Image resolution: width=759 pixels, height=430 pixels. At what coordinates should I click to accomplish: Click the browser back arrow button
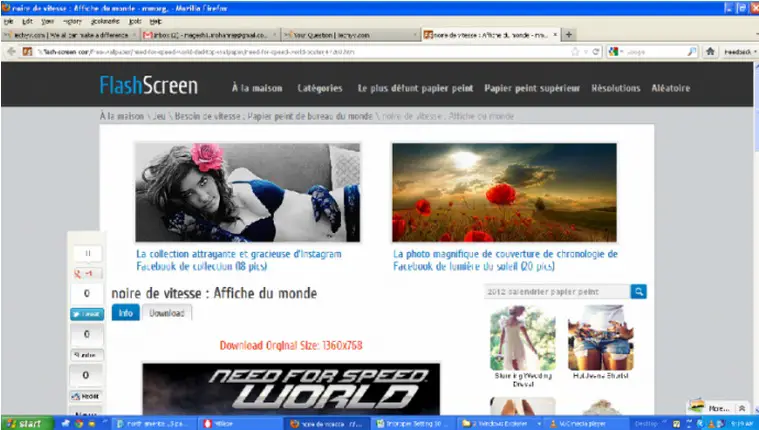tap(12, 51)
